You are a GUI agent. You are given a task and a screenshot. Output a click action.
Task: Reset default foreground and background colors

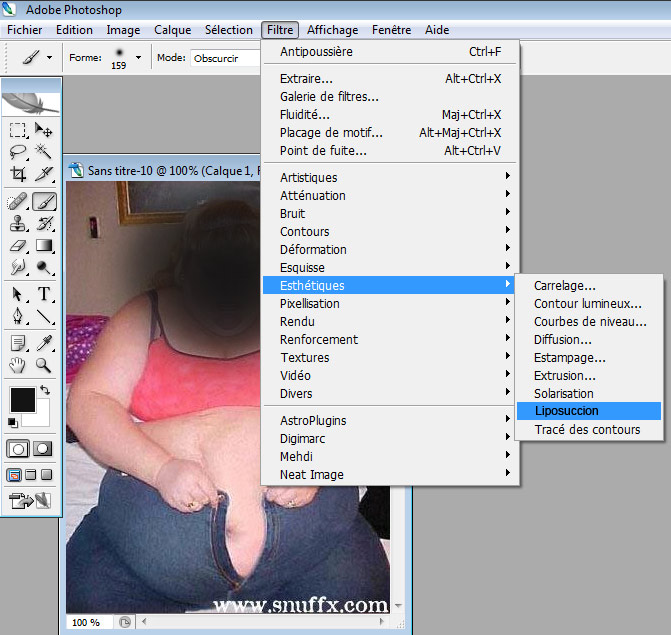pos(12,423)
